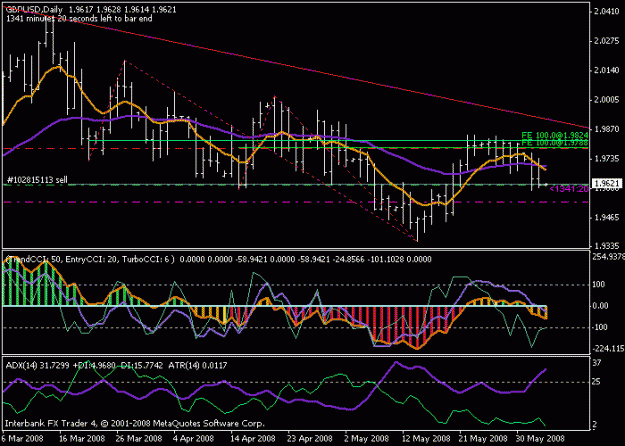Click the 2.0275 price axis label
The width and height of the screenshot is (625, 446).
[606, 41]
